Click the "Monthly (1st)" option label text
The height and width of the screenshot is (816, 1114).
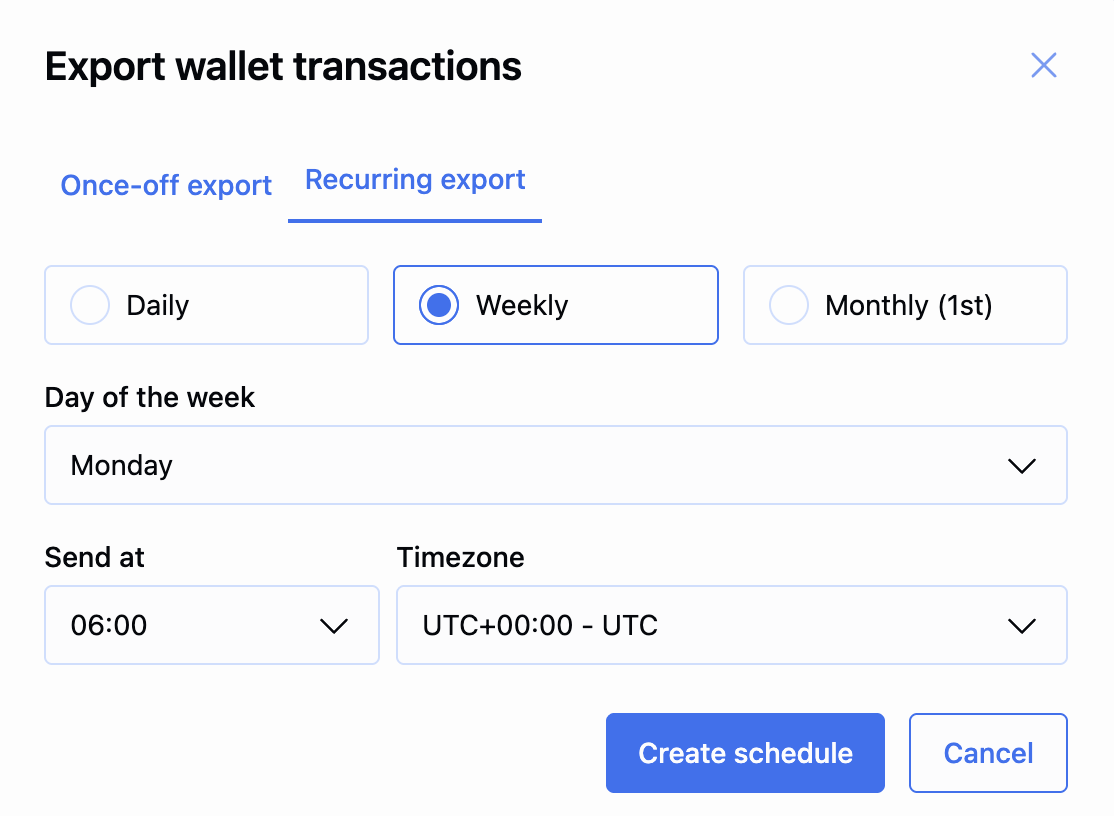tap(908, 305)
